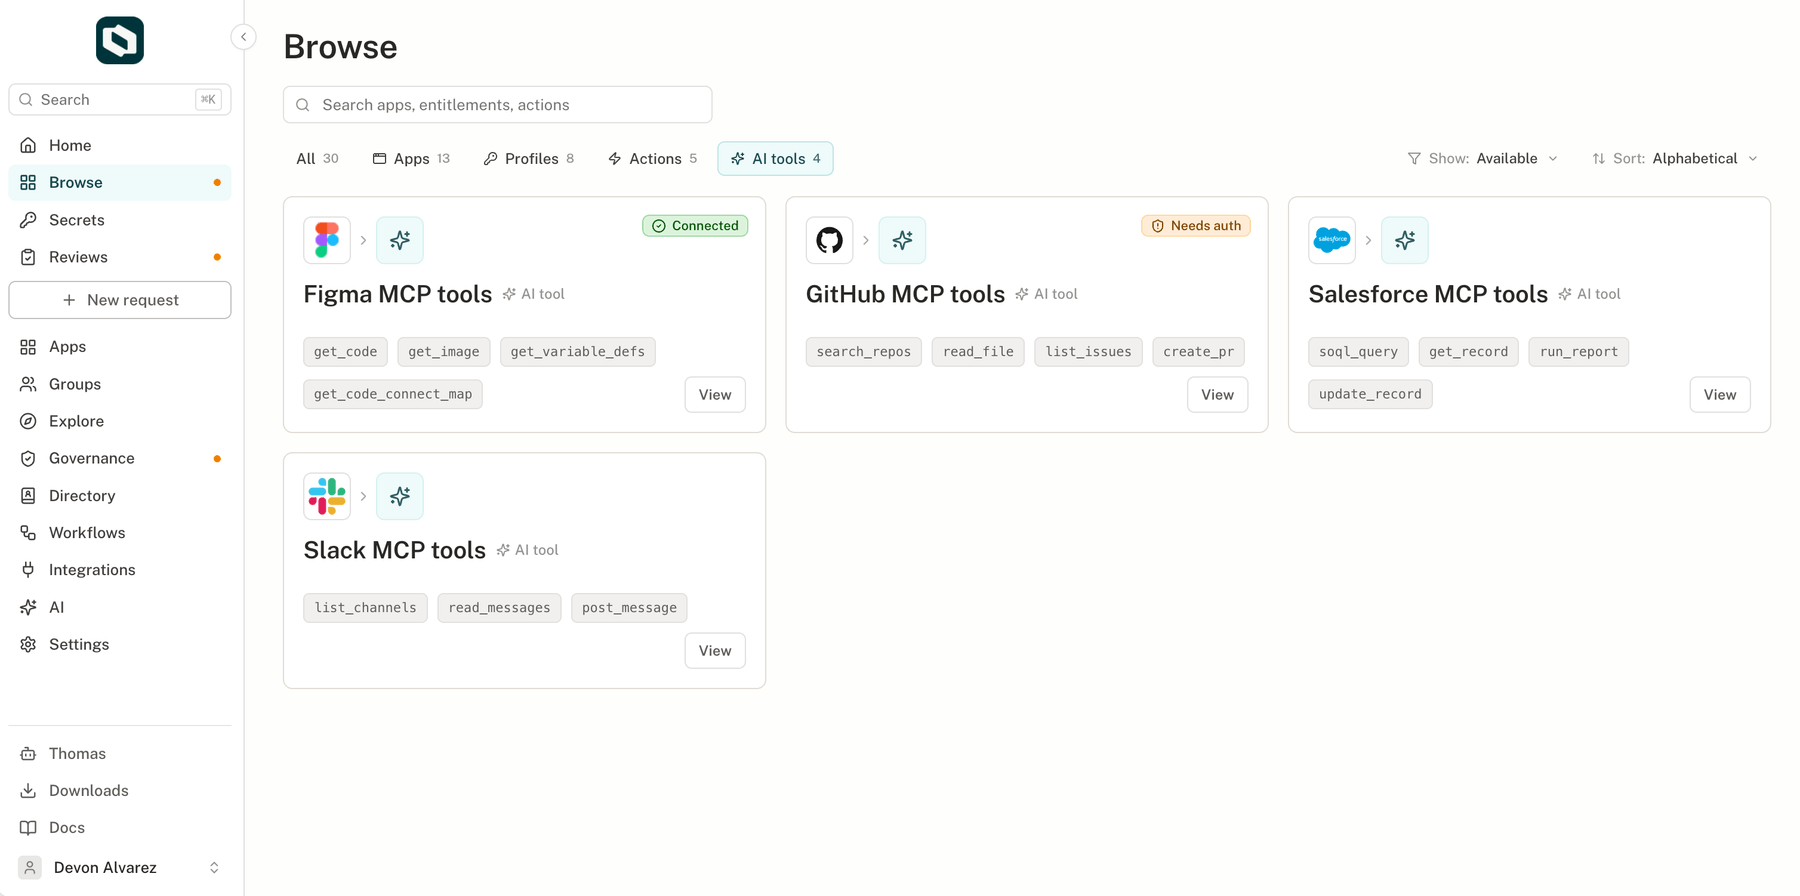The image size is (1800, 896).
Task: Click the Slack logo icon
Action: coord(327,496)
